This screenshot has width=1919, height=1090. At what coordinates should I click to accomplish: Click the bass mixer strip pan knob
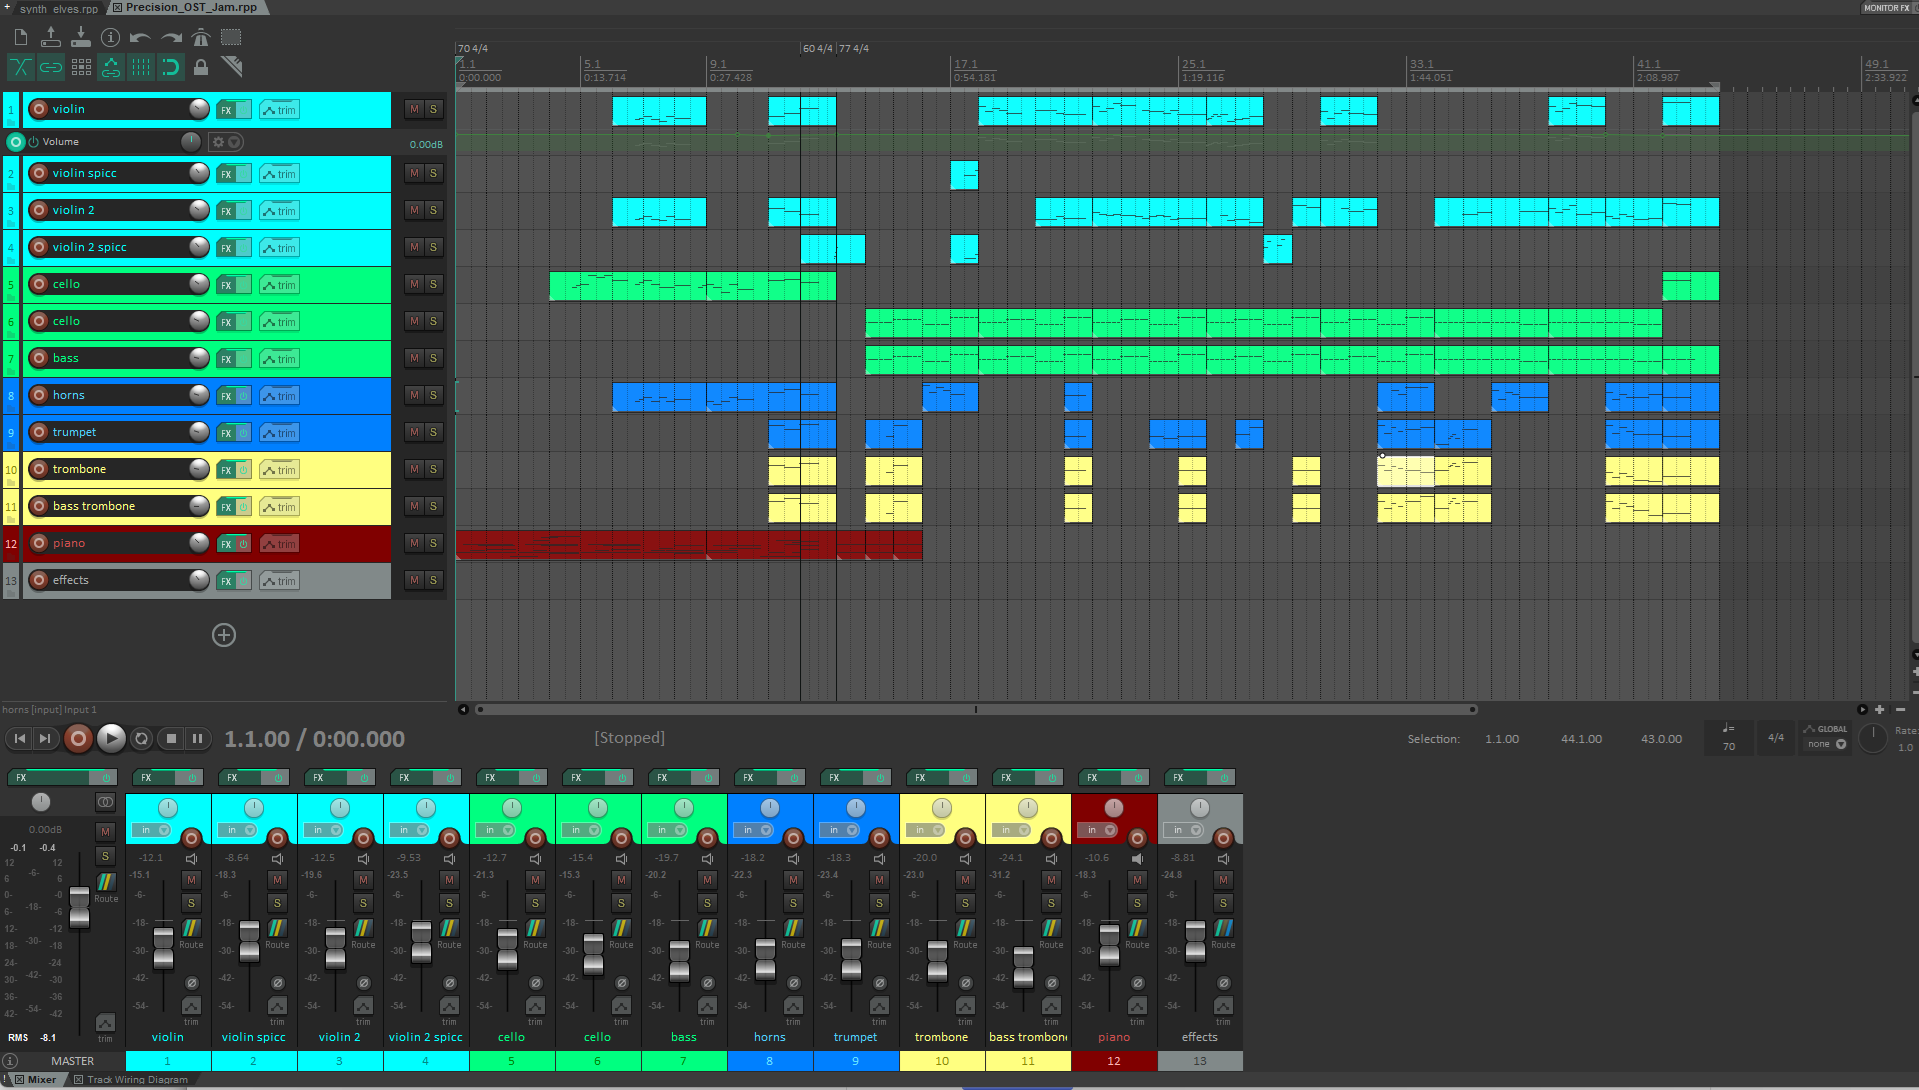pyautogui.click(x=684, y=808)
